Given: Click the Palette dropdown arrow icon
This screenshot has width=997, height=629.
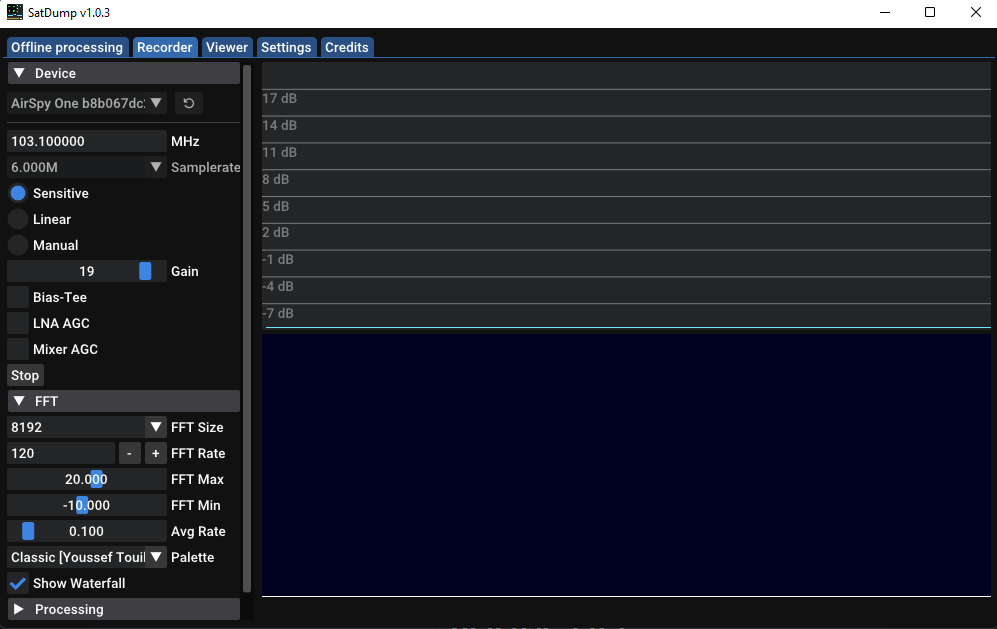Looking at the screenshot, I should 156,557.
